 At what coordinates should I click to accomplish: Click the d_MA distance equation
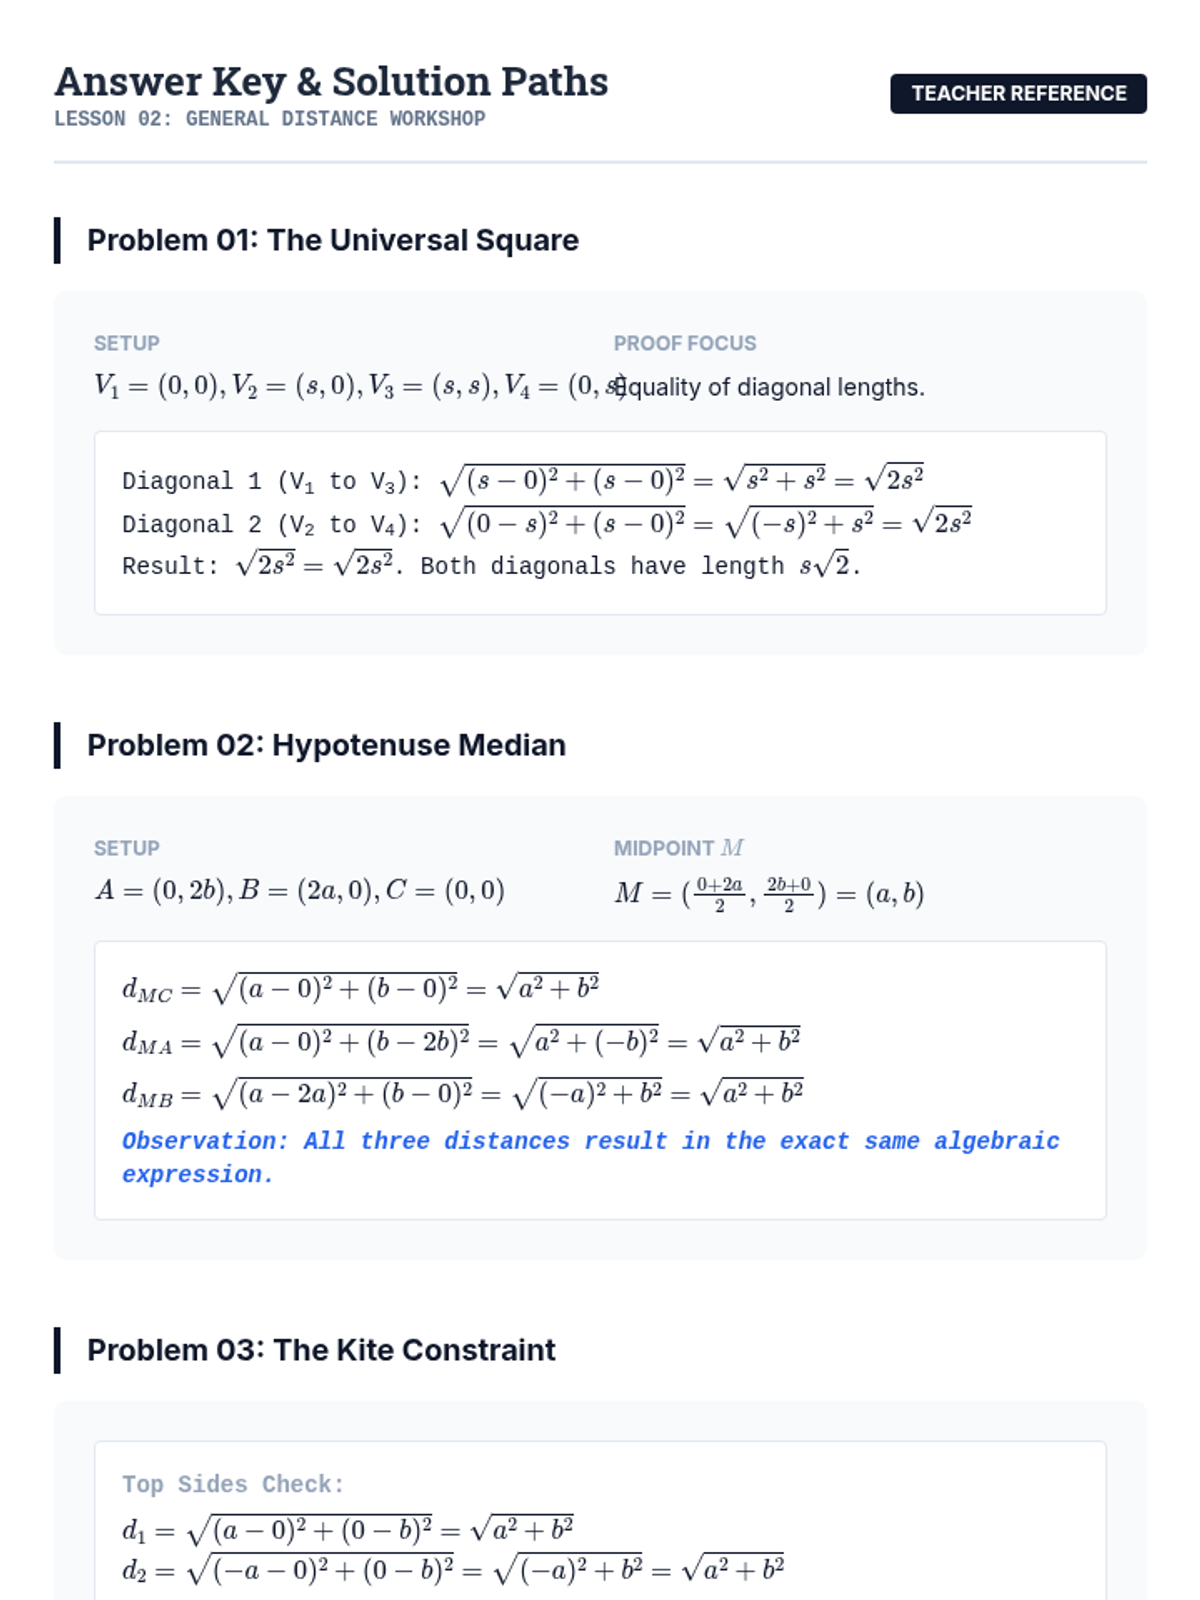pos(461,1042)
